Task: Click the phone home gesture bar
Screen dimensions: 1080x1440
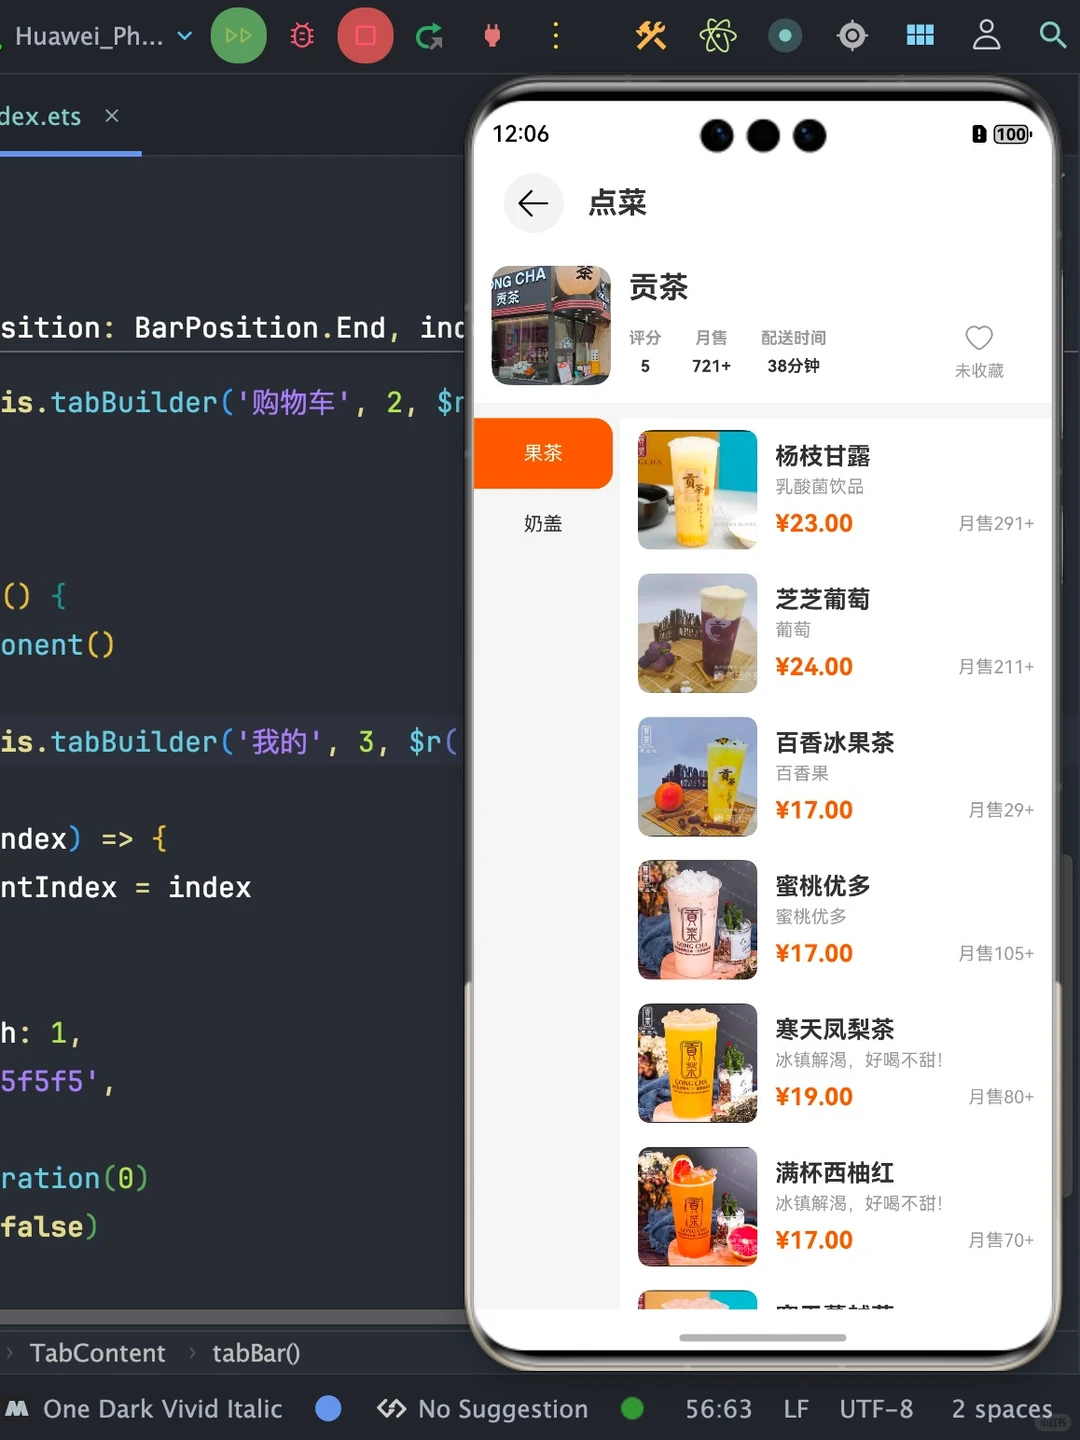Action: tap(763, 1337)
